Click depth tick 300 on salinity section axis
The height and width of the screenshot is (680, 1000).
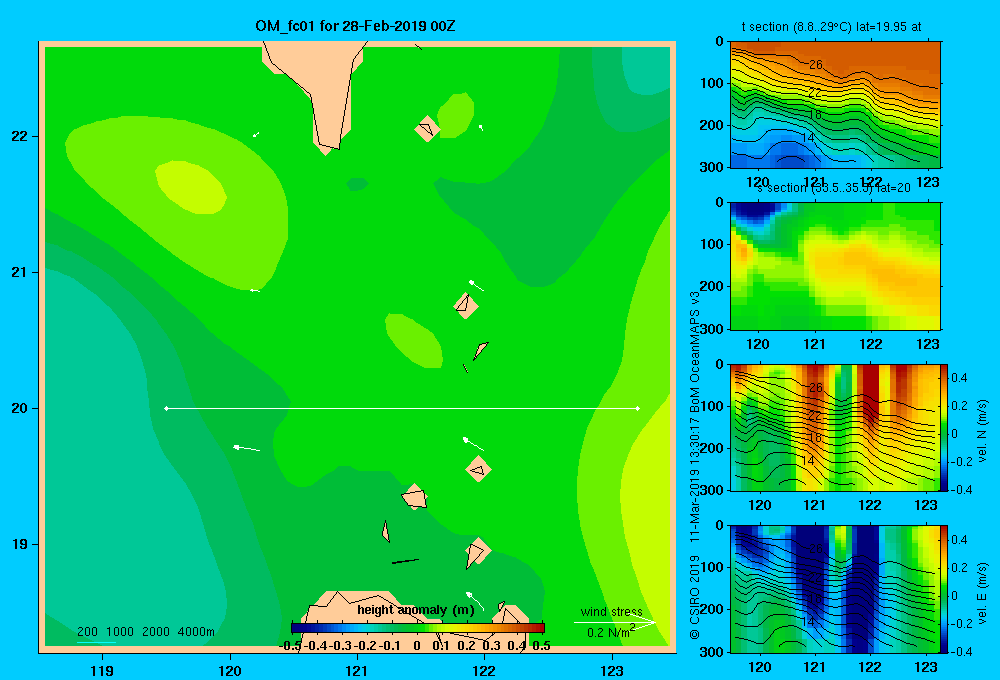pyautogui.click(x=712, y=329)
